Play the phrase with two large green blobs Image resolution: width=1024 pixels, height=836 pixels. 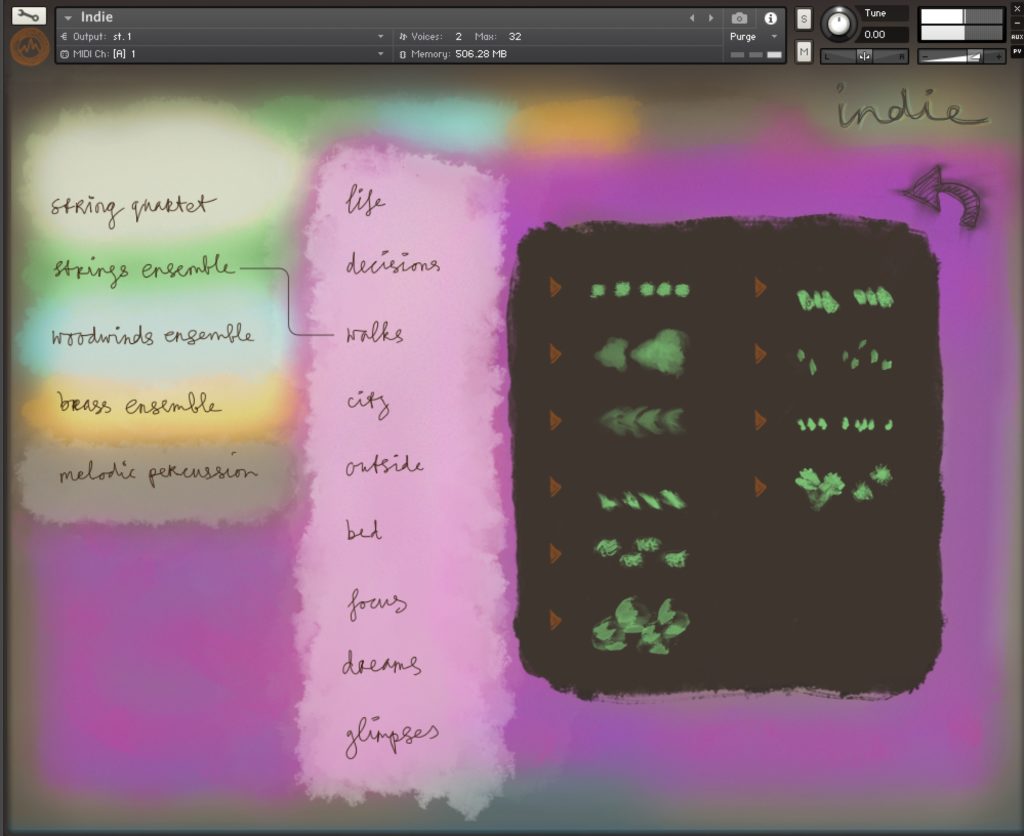[x=556, y=353]
